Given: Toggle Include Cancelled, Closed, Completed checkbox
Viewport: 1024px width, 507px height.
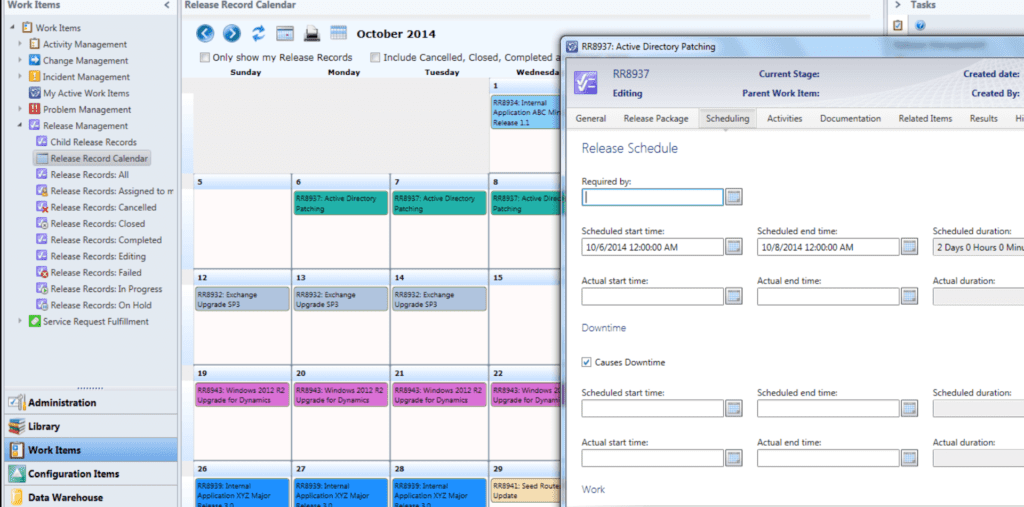Looking at the screenshot, I should coord(375,57).
